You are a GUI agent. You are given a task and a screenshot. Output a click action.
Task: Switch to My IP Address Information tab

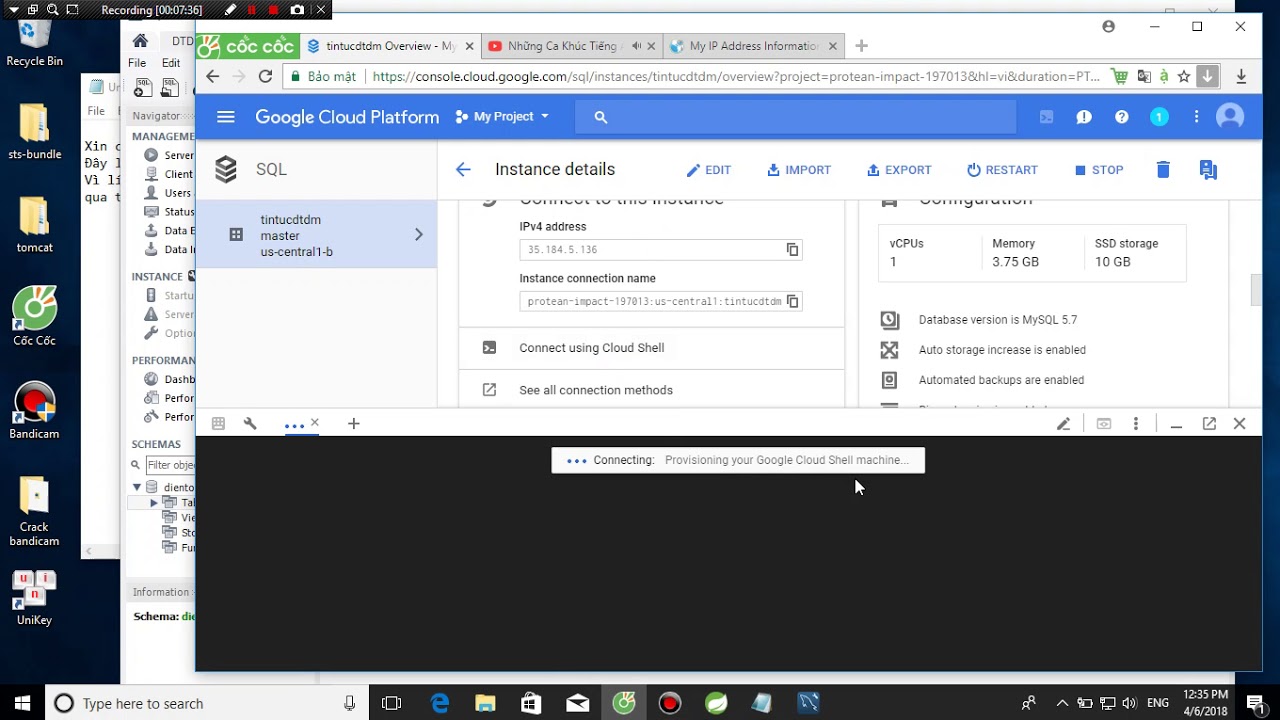point(754,46)
